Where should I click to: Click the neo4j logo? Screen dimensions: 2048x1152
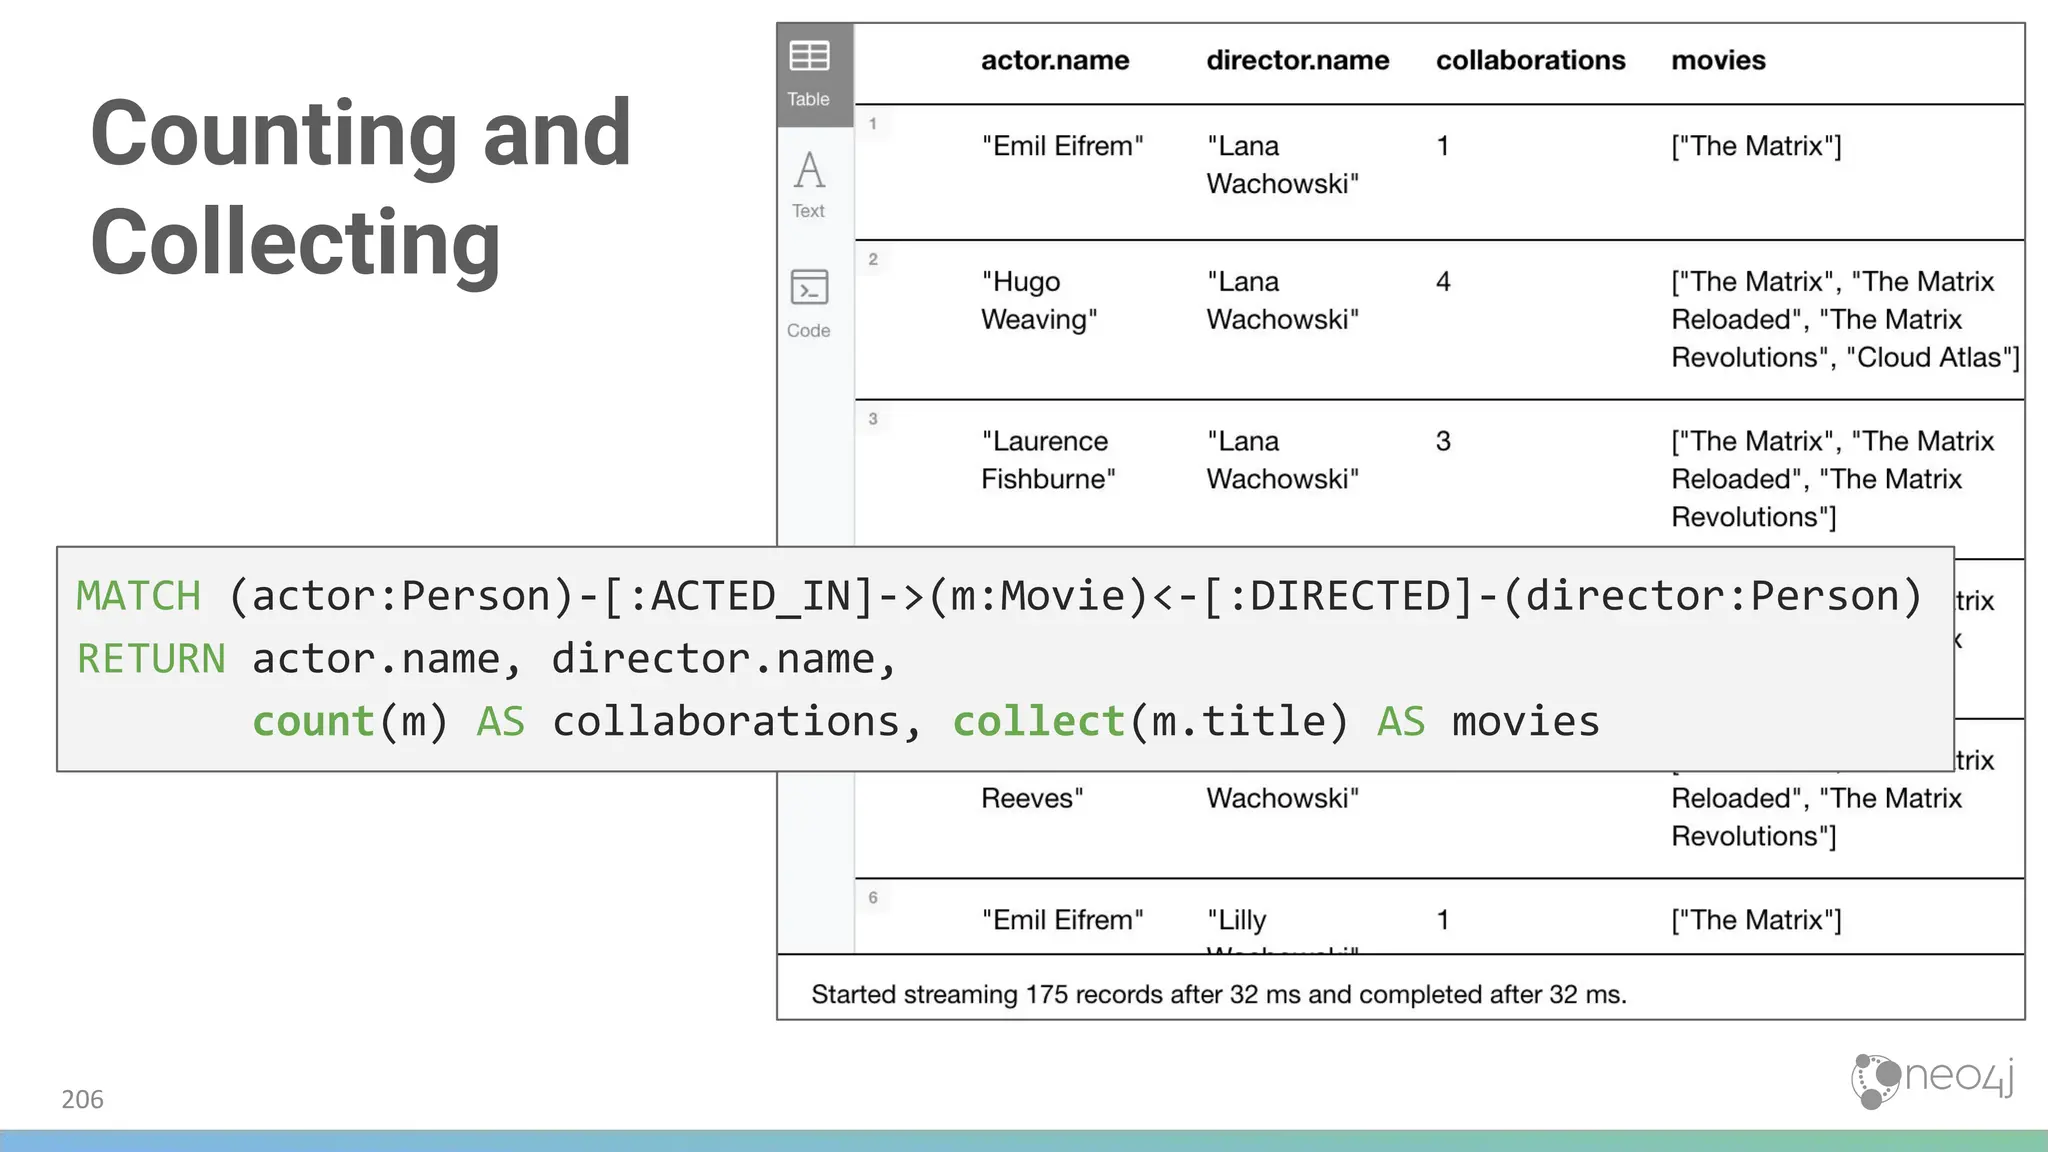tap(1932, 1080)
